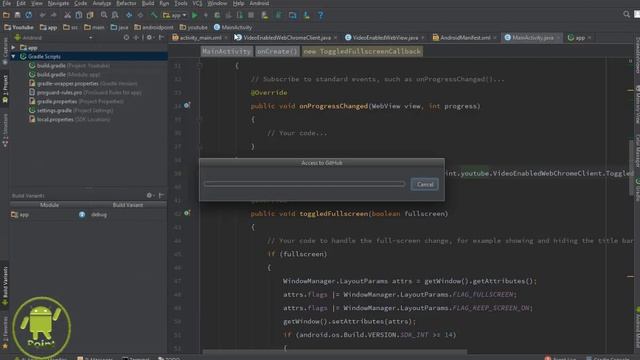Click new ToggledFullscreenCallback breadcrumb
This screenshot has width=640, height=360.
point(362,51)
